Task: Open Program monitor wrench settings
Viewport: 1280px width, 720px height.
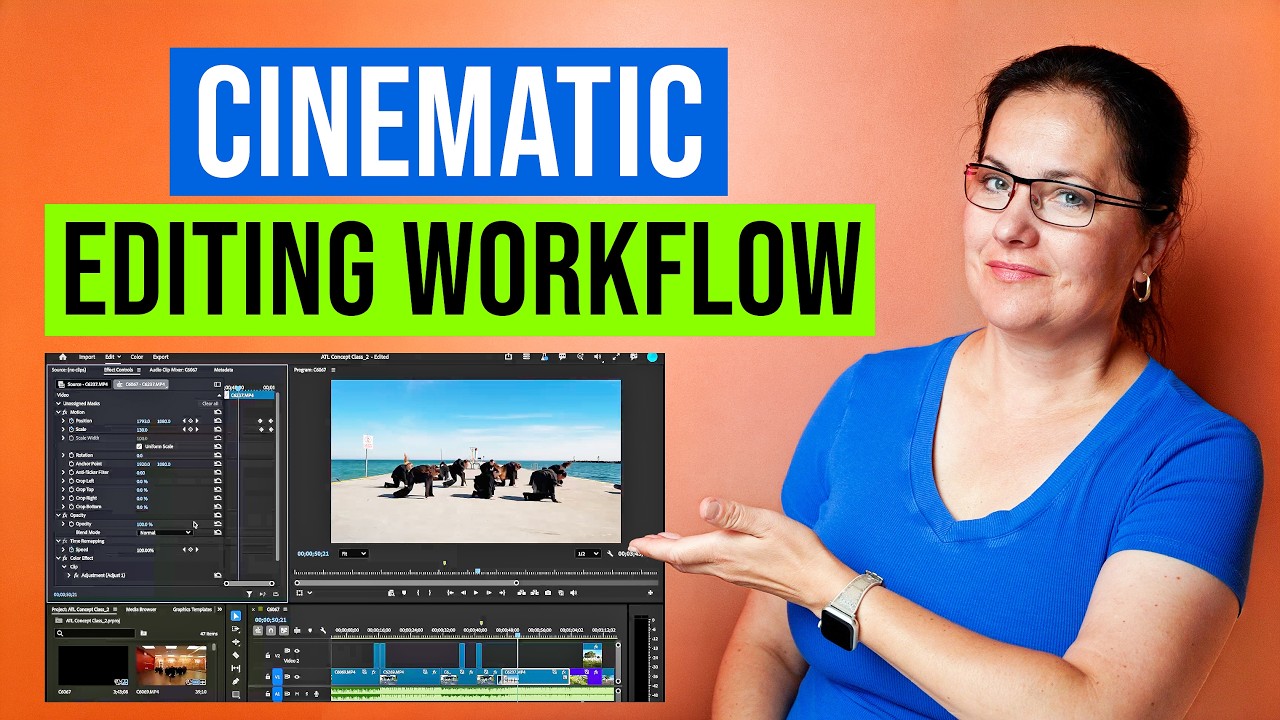Action: pos(610,553)
